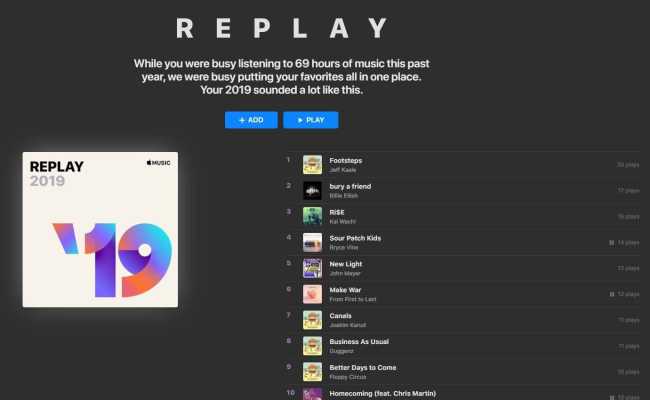Click the Business As Usual artwork
This screenshot has height=400, width=650.
312,346
